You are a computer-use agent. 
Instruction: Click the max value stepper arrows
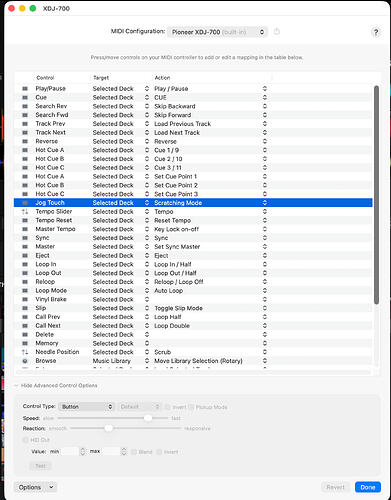124,452
